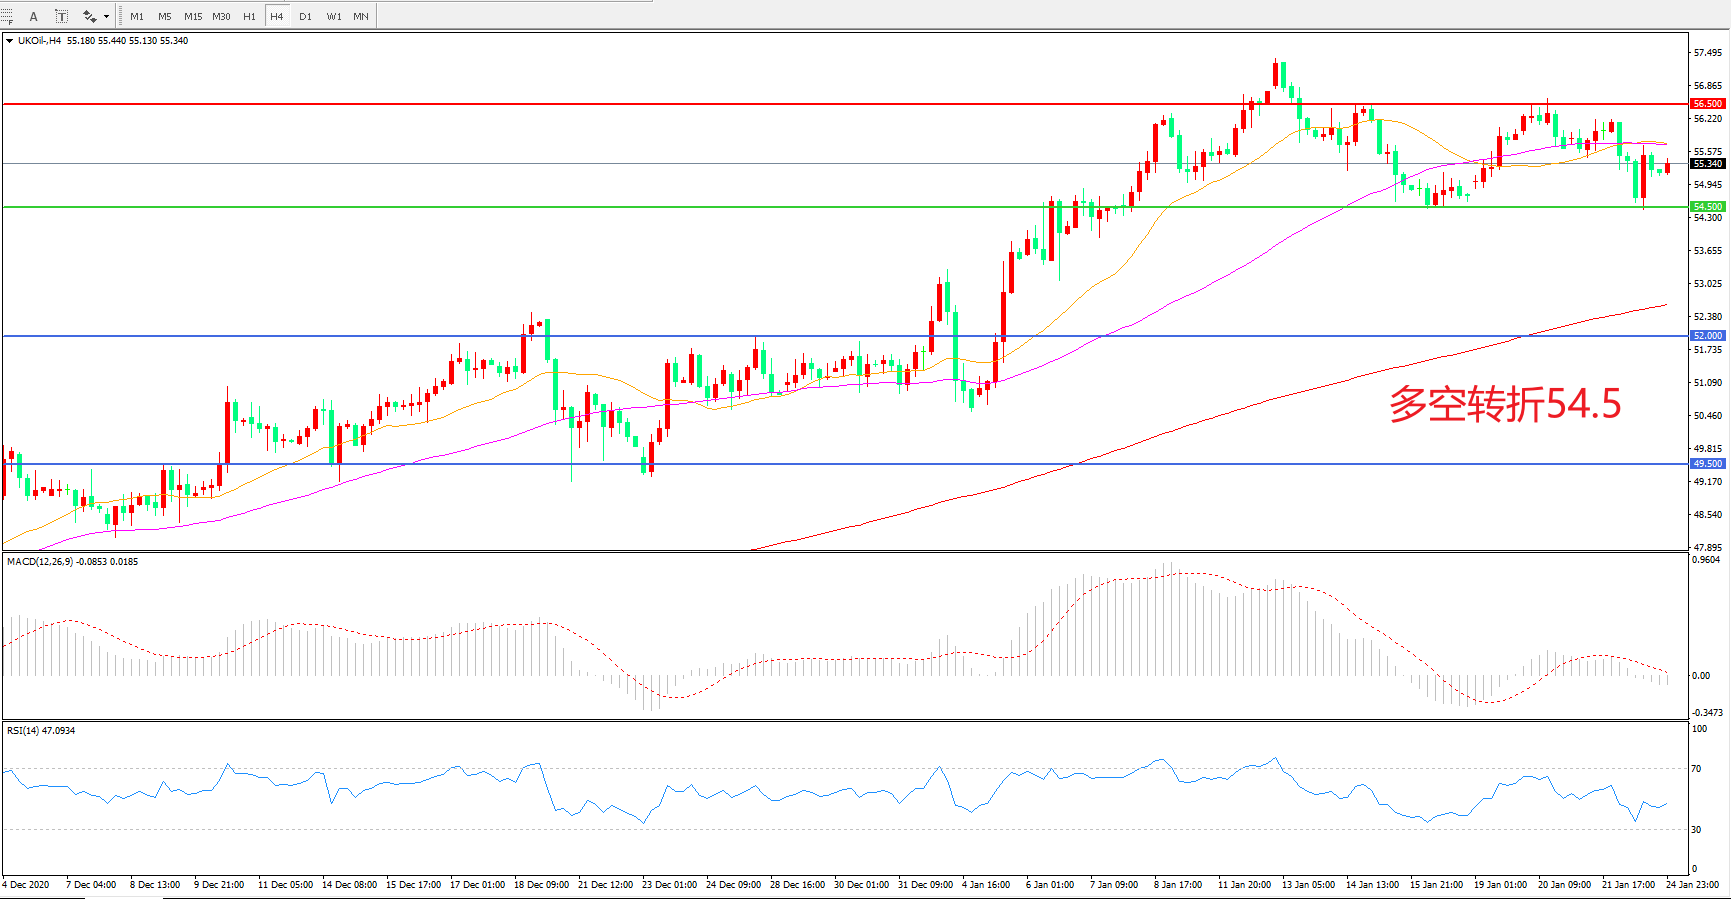The image size is (1731, 899).
Task: Switch to H1 timeframe
Action: (x=249, y=16)
